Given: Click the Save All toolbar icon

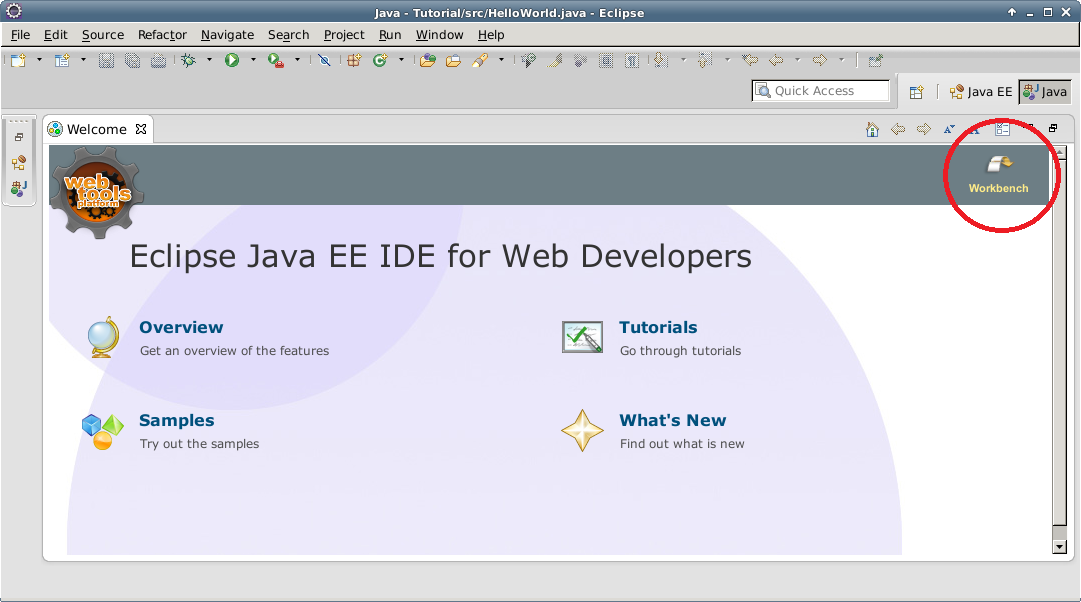Looking at the screenshot, I should [132, 61].
